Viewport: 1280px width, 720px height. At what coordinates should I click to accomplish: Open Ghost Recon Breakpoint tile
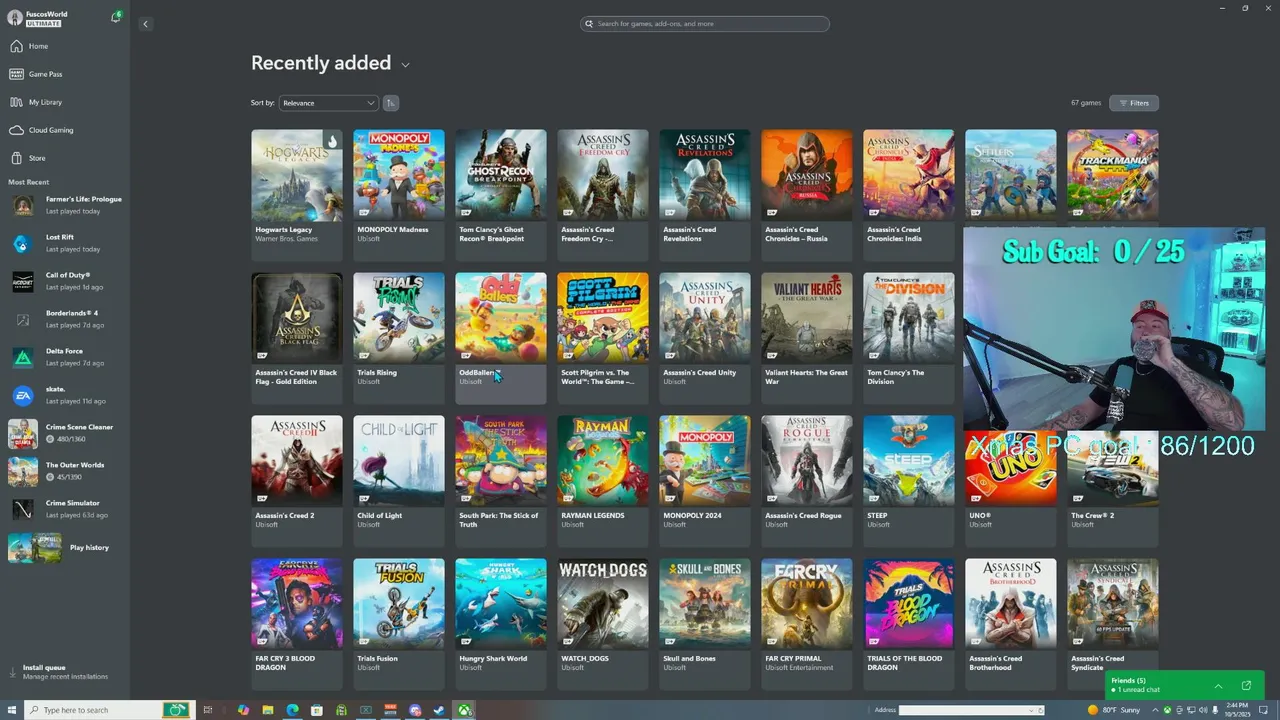click(x=501, y=195)
